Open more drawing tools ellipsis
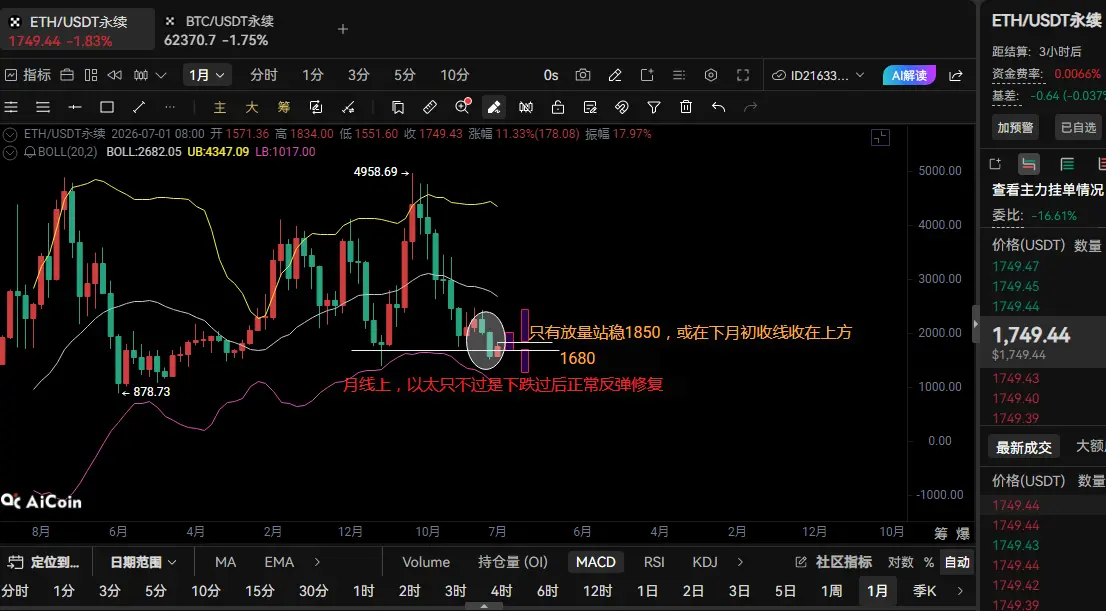The height and width of the screenshot is (611, 1106). point(170,107)
